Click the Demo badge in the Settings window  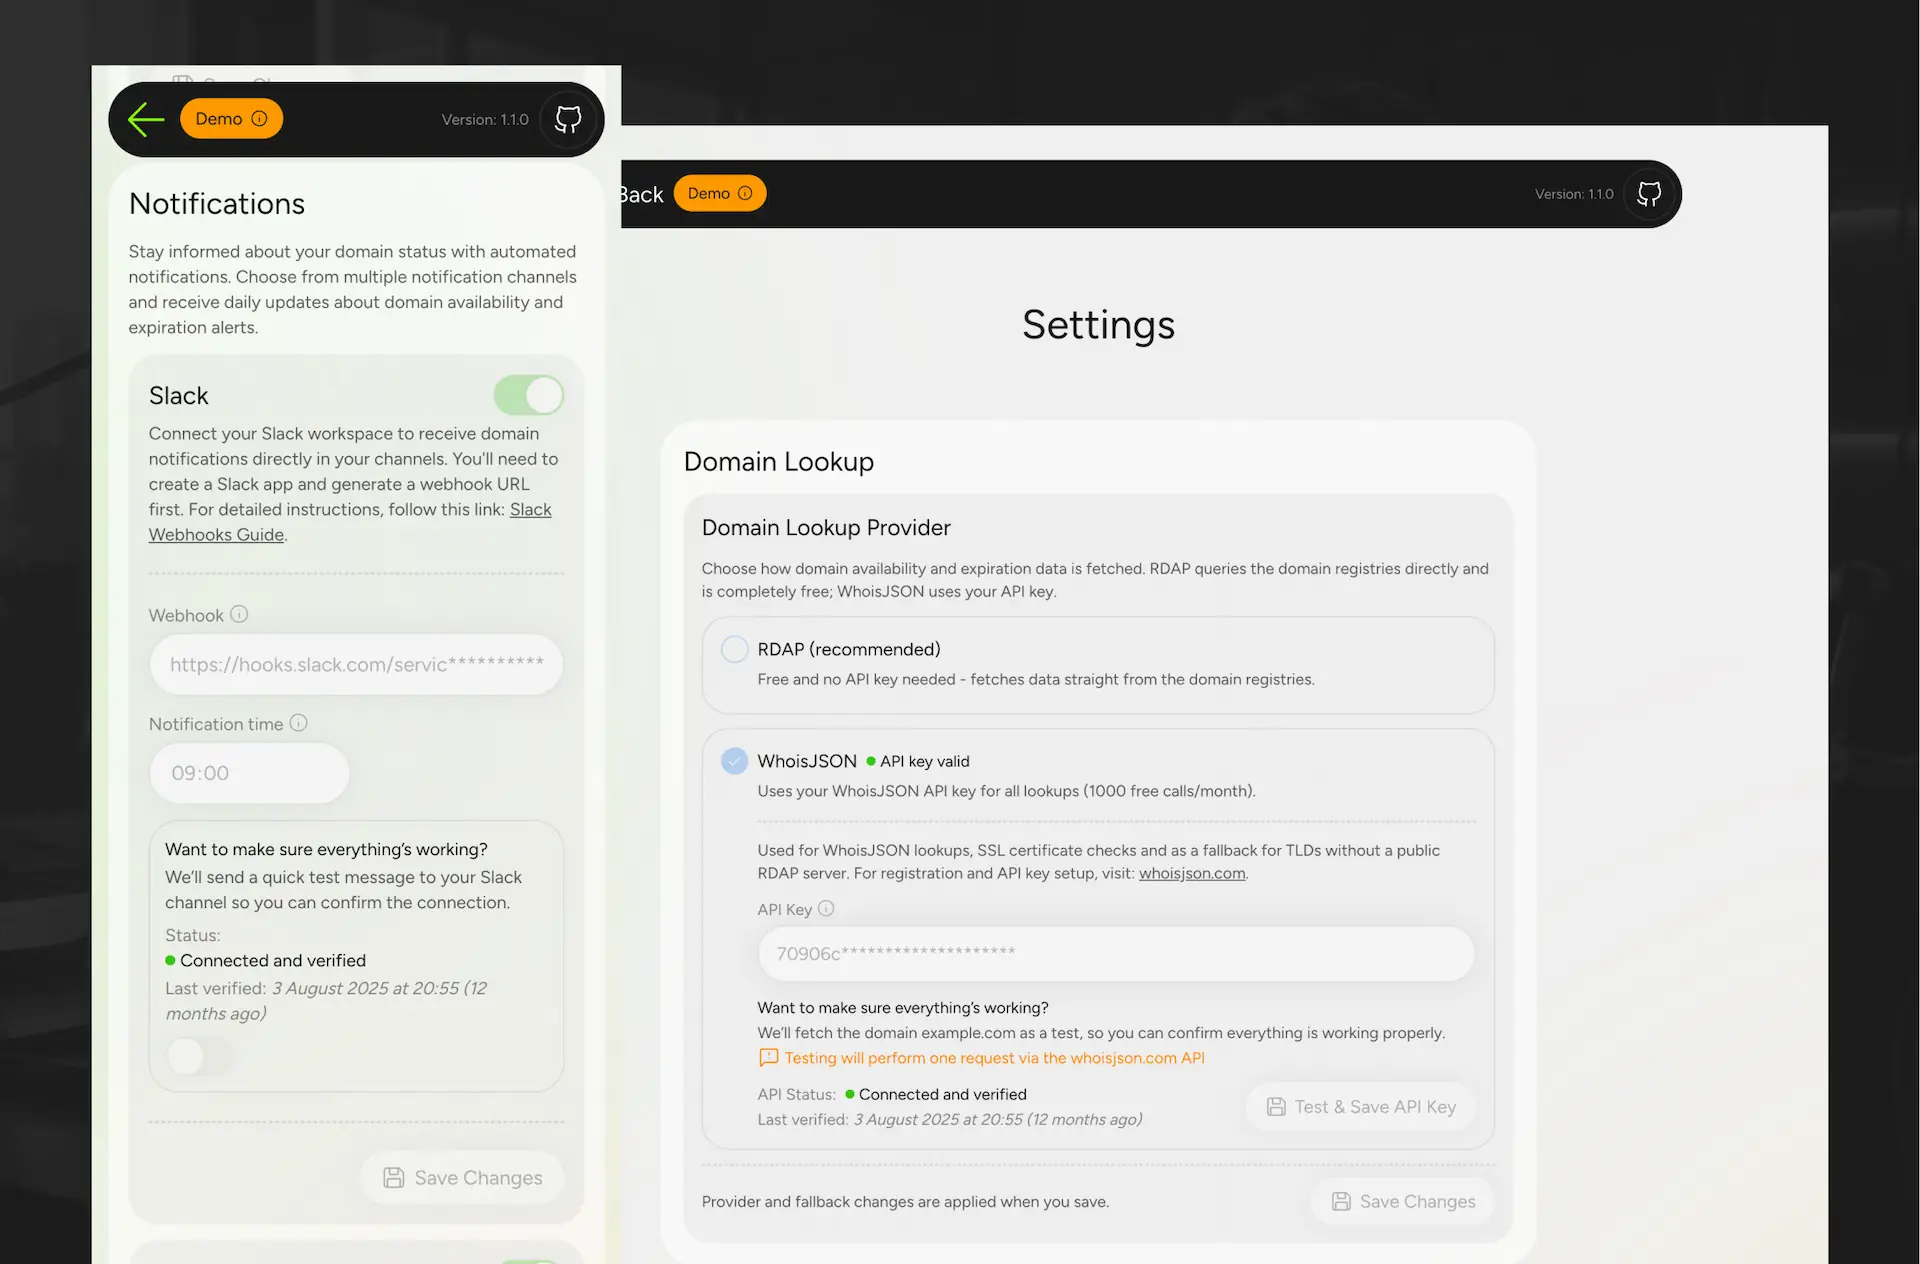[719, 193]
